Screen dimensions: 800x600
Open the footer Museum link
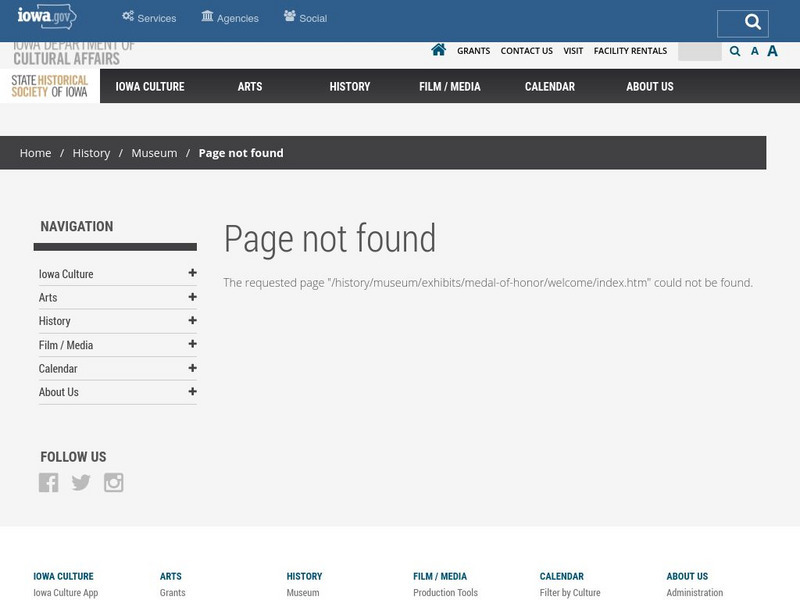303,592
